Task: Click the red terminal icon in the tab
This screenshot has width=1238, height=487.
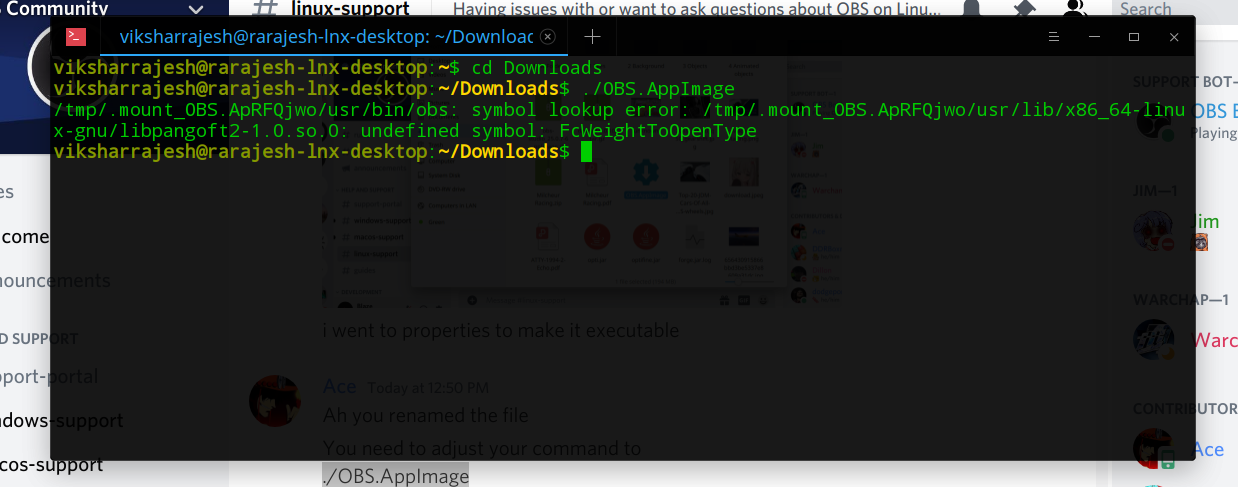Action: coord(76,37)
